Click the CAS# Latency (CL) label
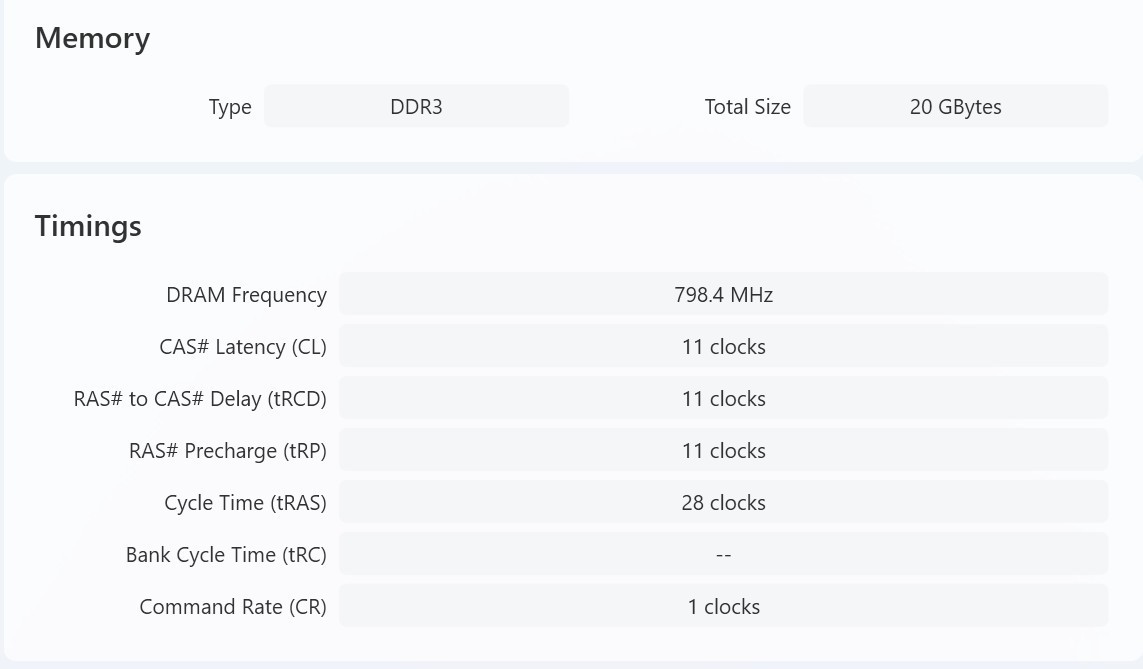Viewport: 1143px width, 669px height. tap(243, 347)
